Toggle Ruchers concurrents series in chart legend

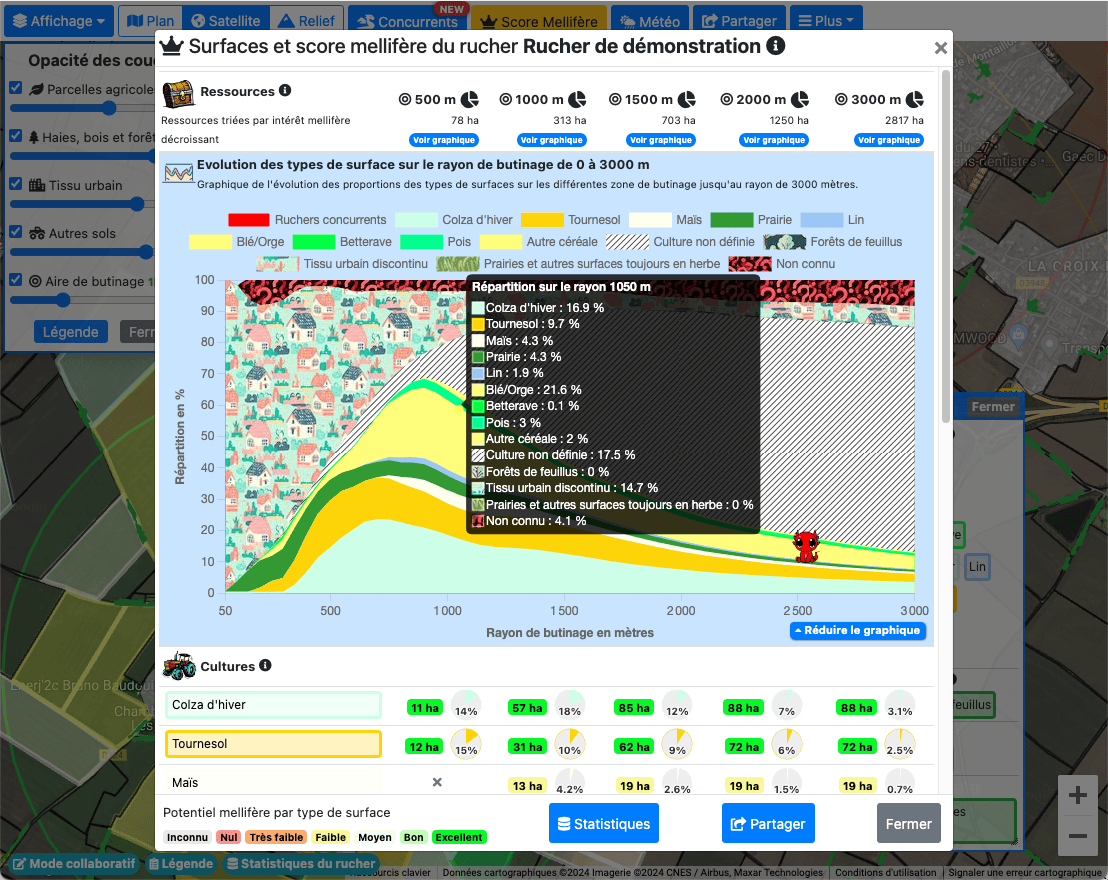[307, 220]
